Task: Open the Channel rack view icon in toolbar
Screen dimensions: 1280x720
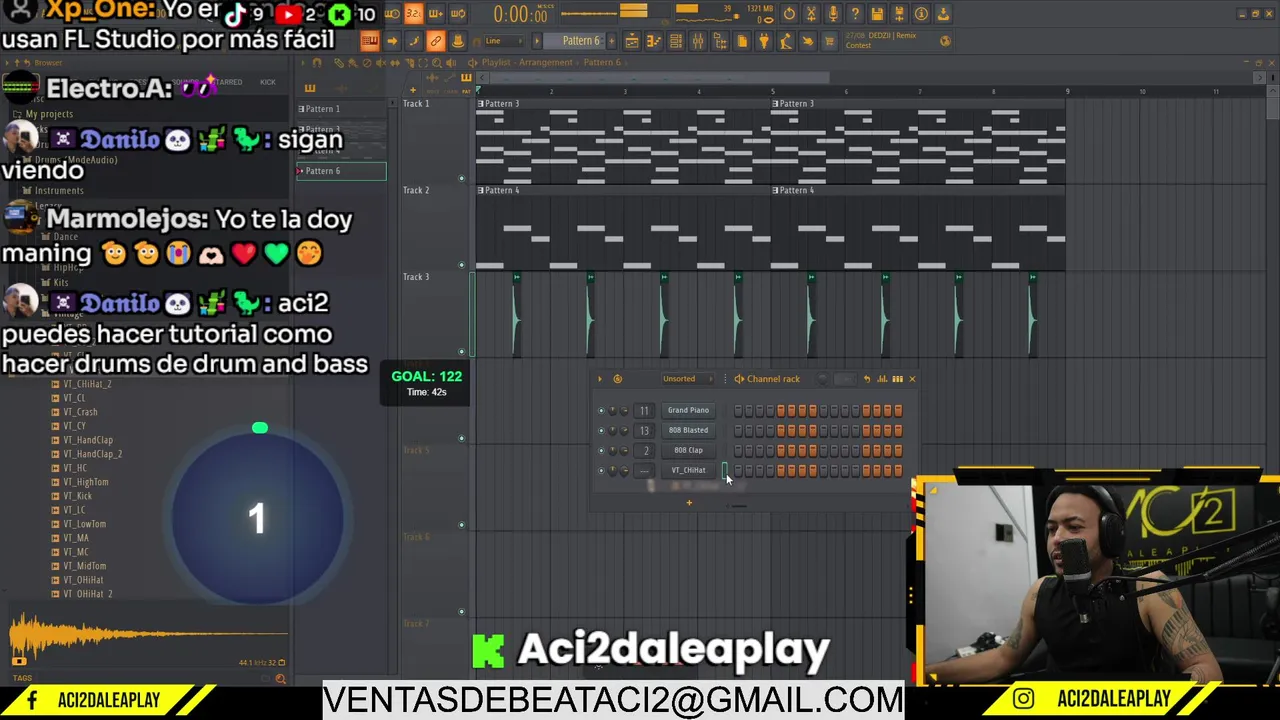Action: point(676,41)
